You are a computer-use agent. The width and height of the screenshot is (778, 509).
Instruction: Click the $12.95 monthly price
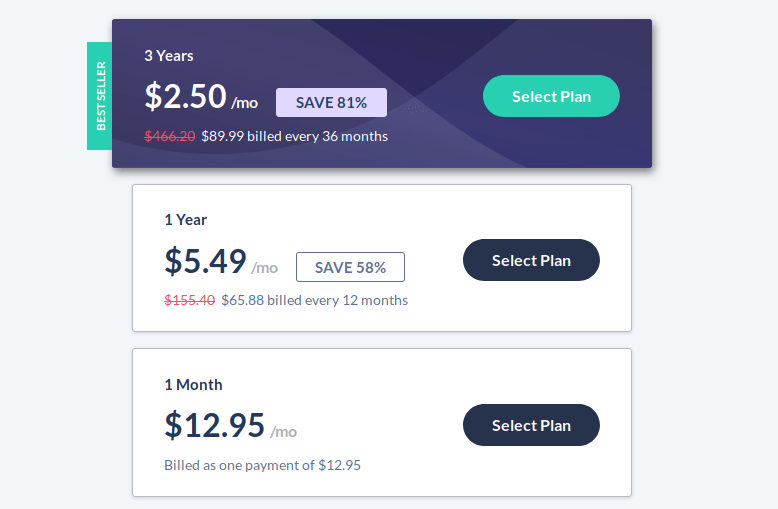point(215,425)
